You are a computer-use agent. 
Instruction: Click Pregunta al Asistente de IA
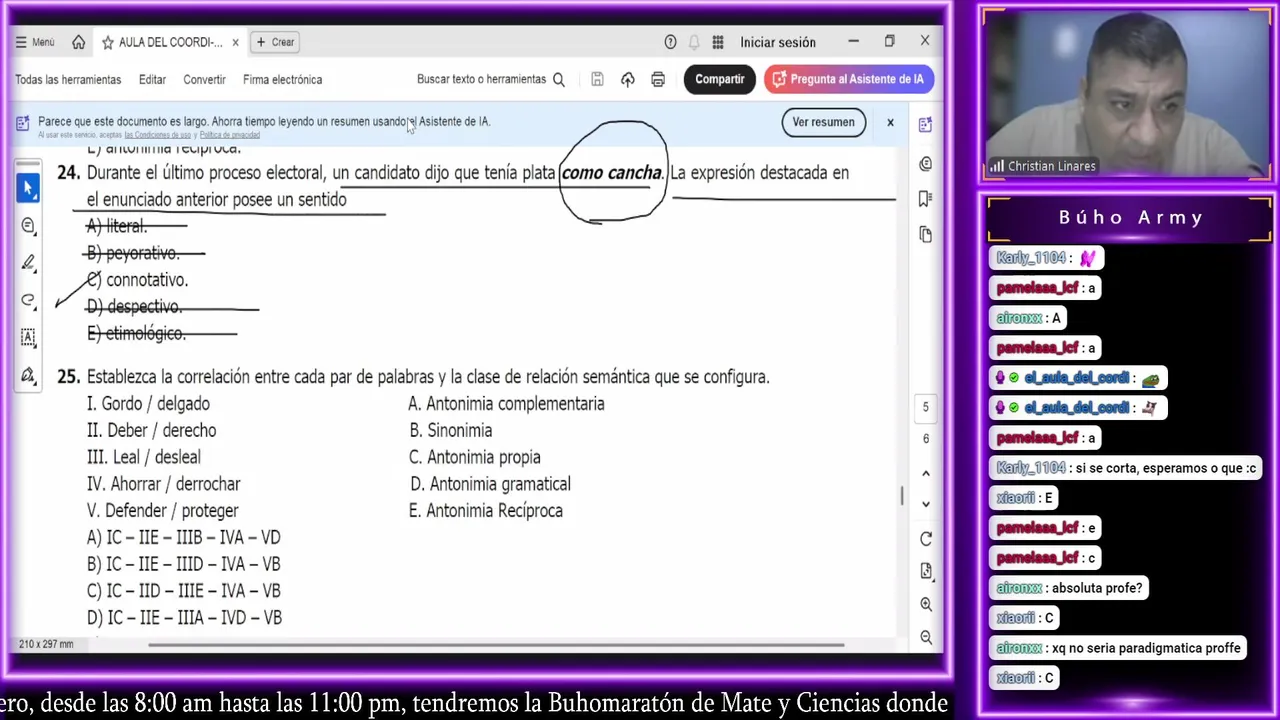pyautogui.click(x=849, y=79)
